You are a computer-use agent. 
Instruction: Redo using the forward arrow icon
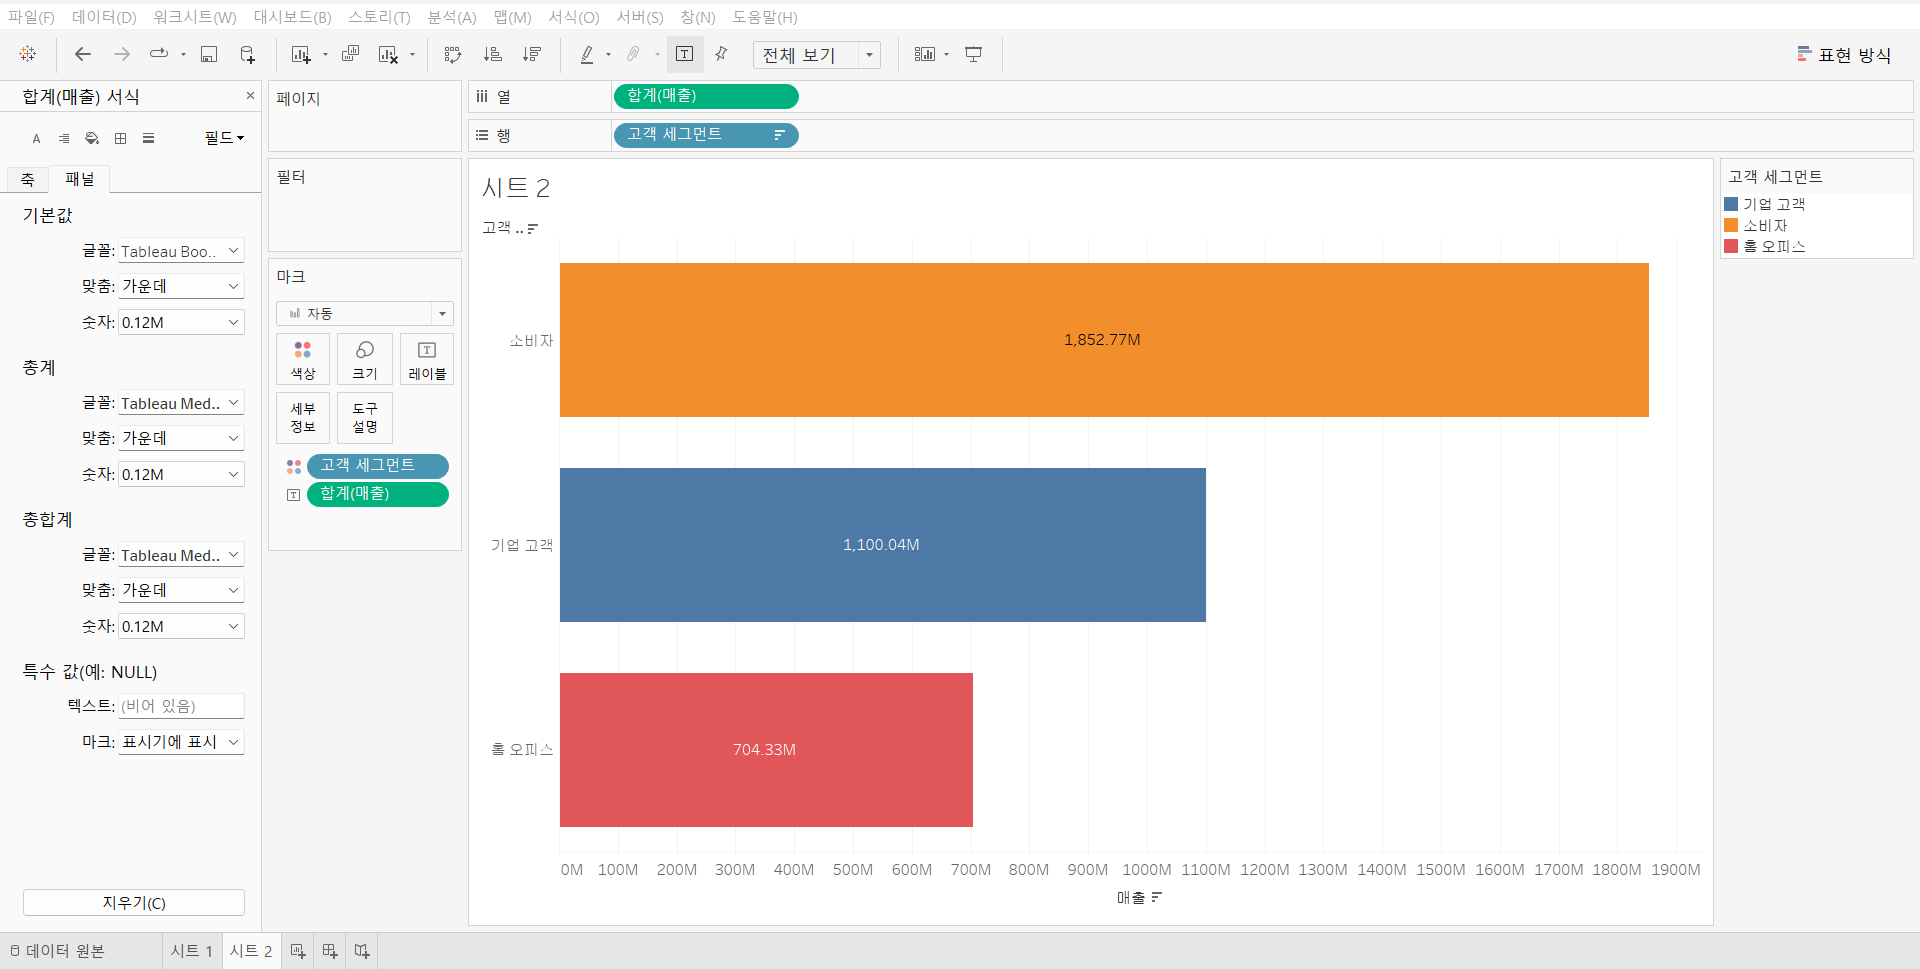(122, 54)
